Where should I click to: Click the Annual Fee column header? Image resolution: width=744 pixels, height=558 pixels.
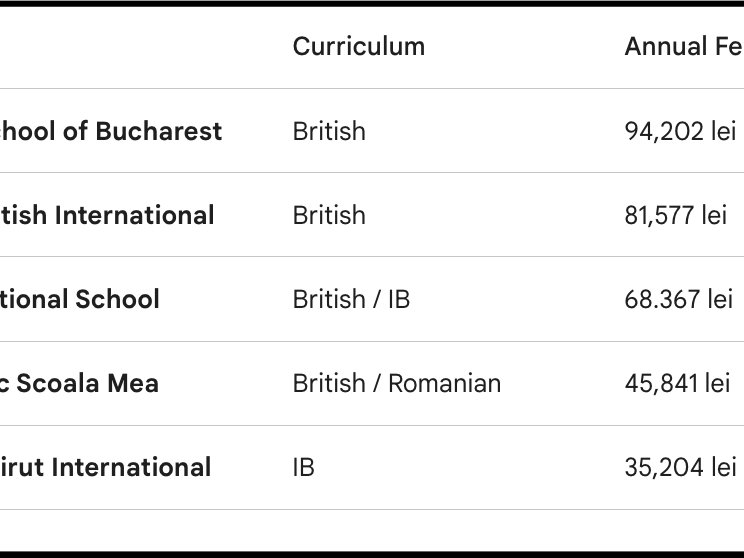coord(683,46)
